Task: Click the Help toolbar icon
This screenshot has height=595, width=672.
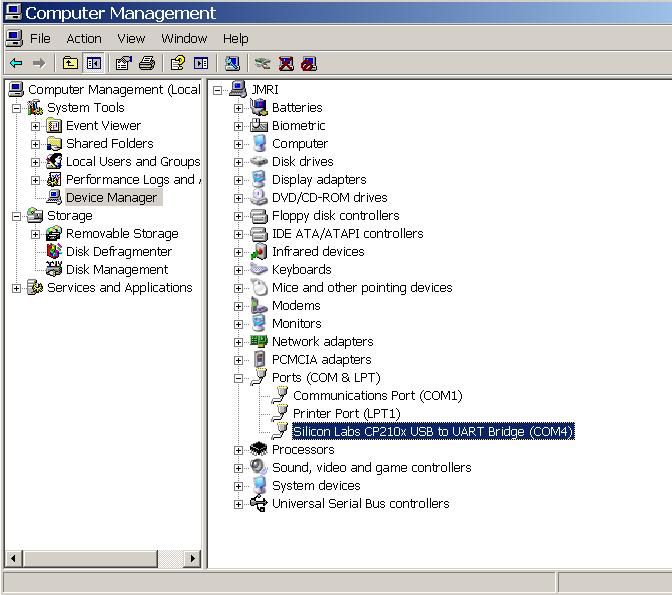Action: tap(177, 63)
